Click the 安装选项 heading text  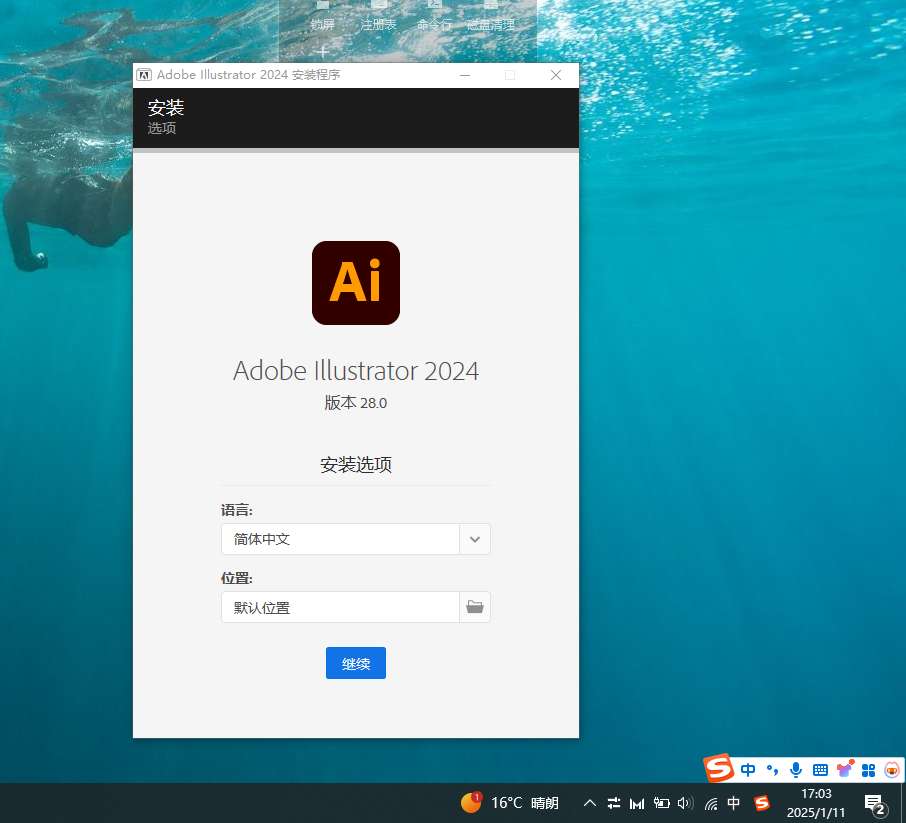356,465
